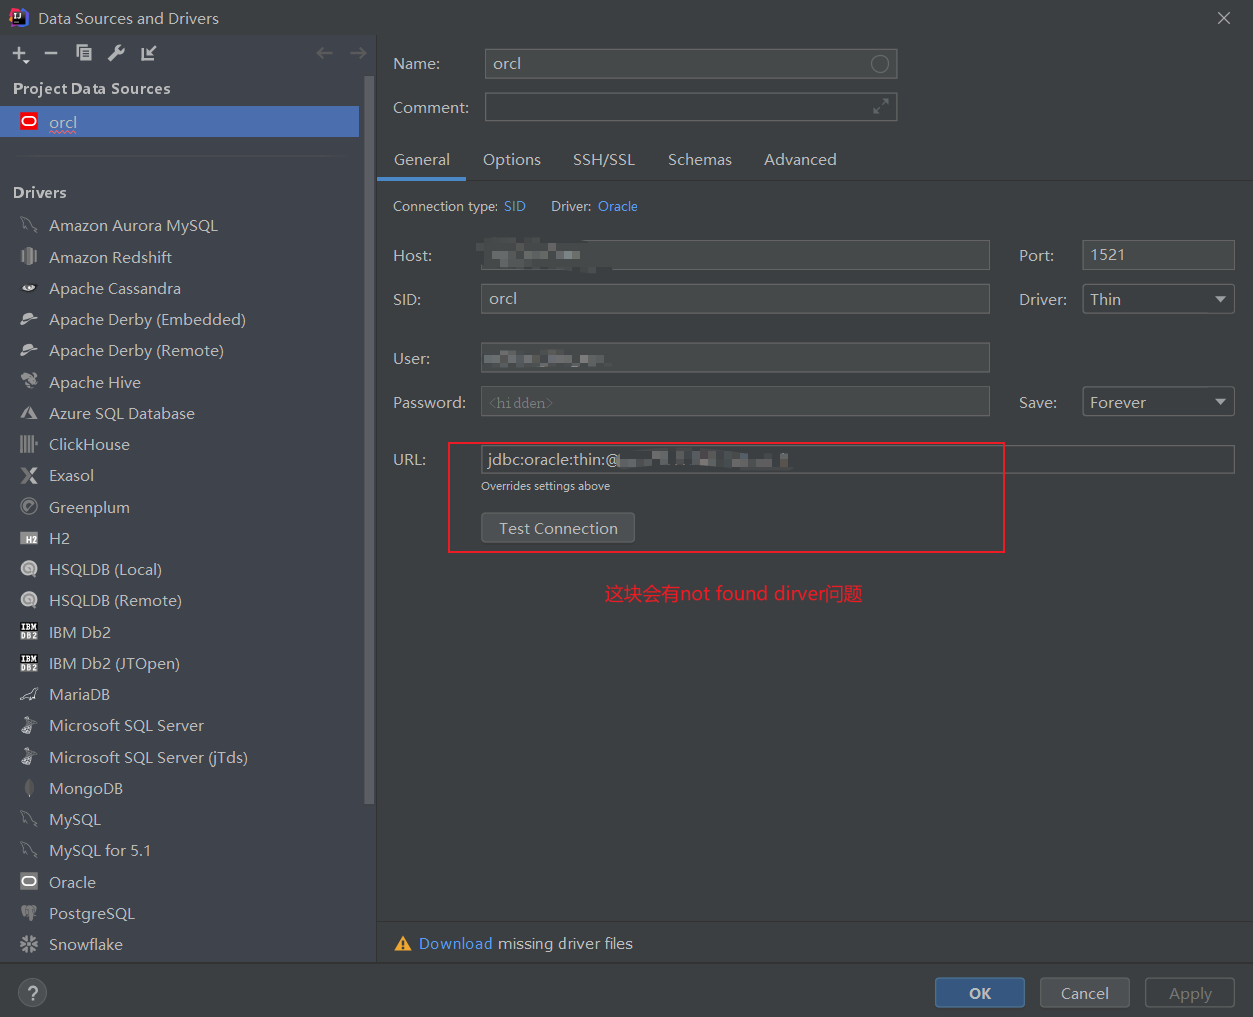Click Download missing driver files link
The height and width of the screenshot is (1017, 1253).
click(456, 943)
